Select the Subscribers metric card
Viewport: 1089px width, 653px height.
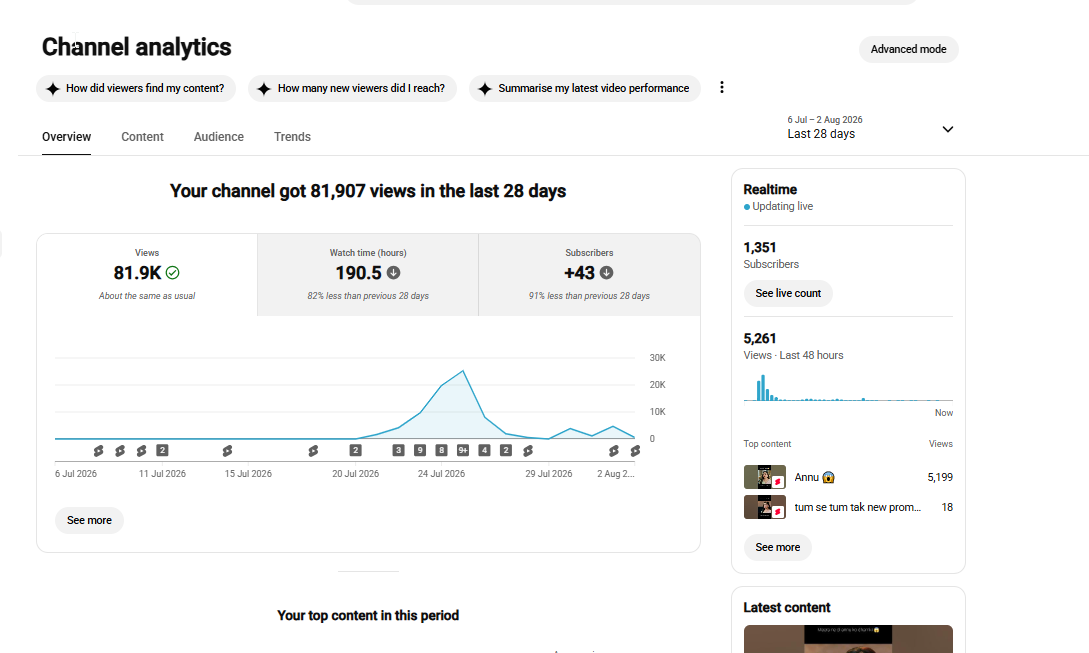pos(589,275)
